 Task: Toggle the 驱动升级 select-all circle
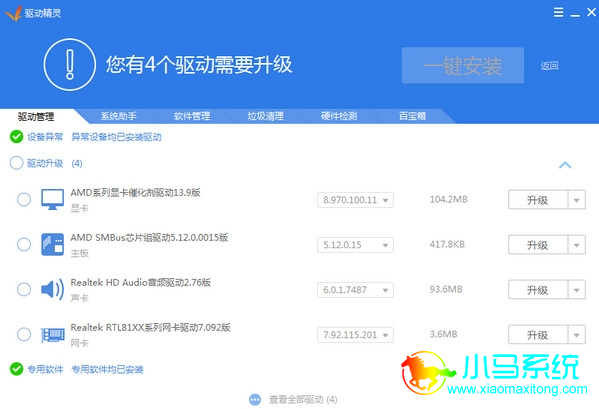[16, 163]
